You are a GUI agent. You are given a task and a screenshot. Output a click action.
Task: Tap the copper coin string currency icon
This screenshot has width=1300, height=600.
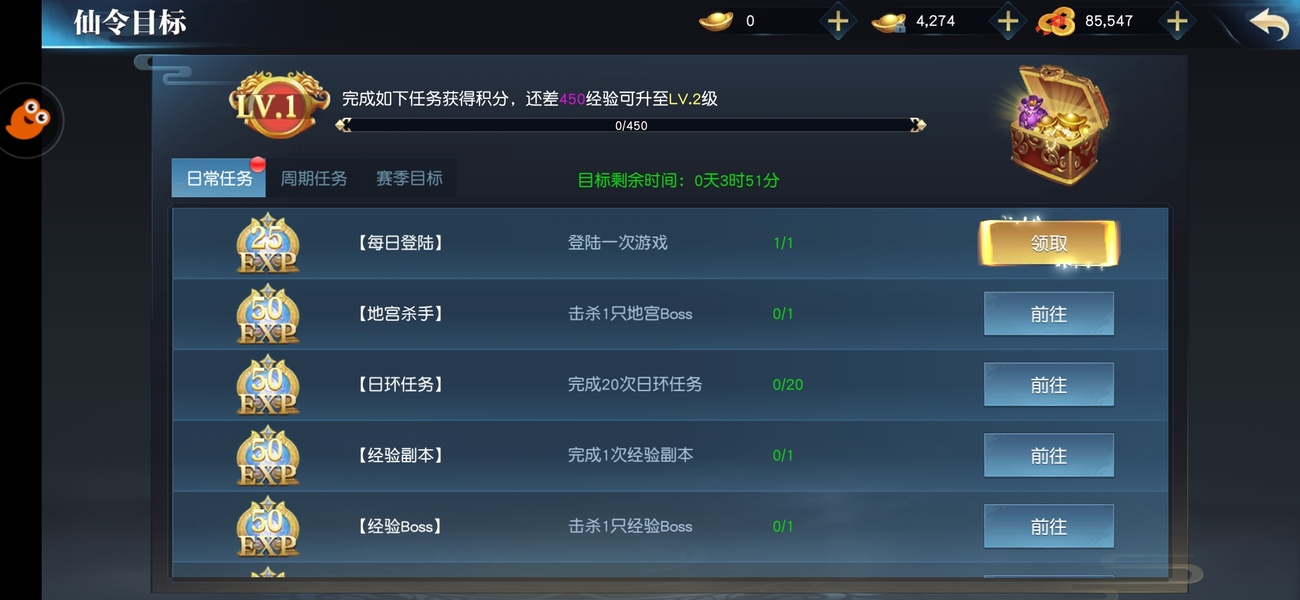[1056, 21]
